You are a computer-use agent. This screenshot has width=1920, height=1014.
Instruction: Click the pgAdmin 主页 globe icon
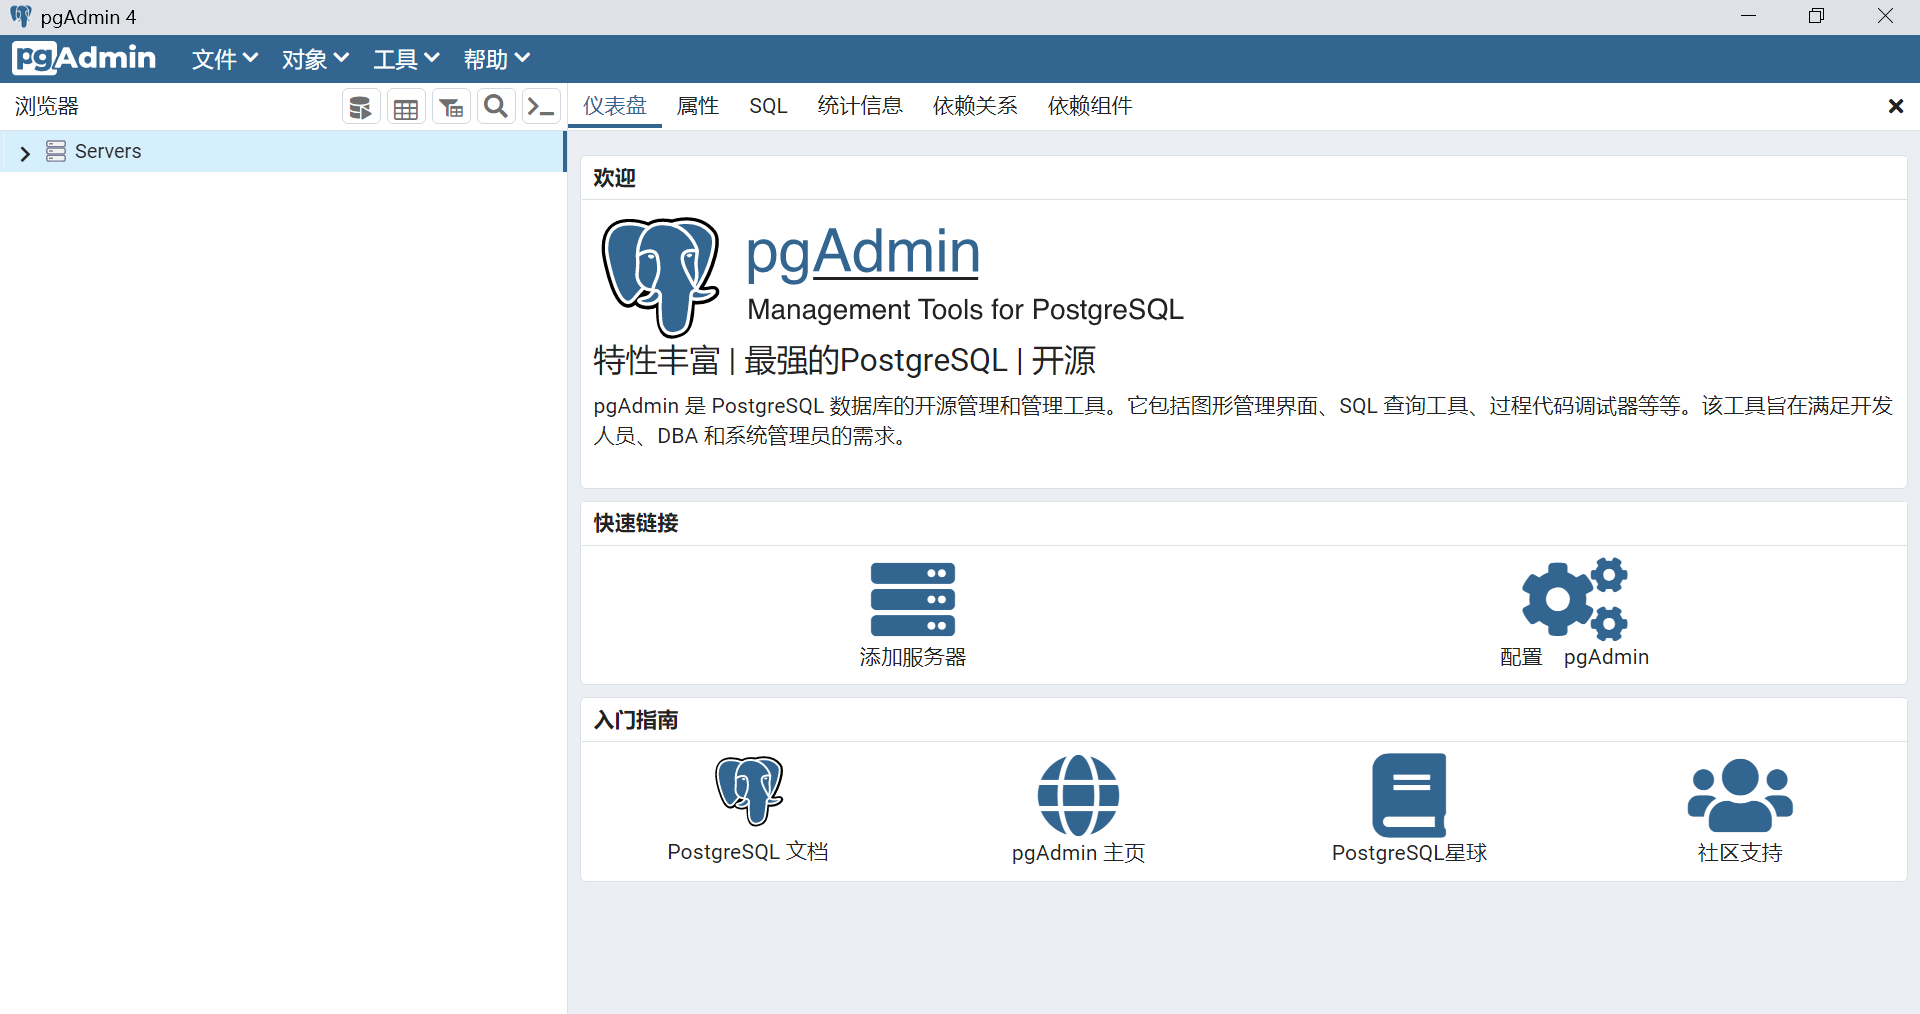pyautogui.click(x=1078, y=795)
